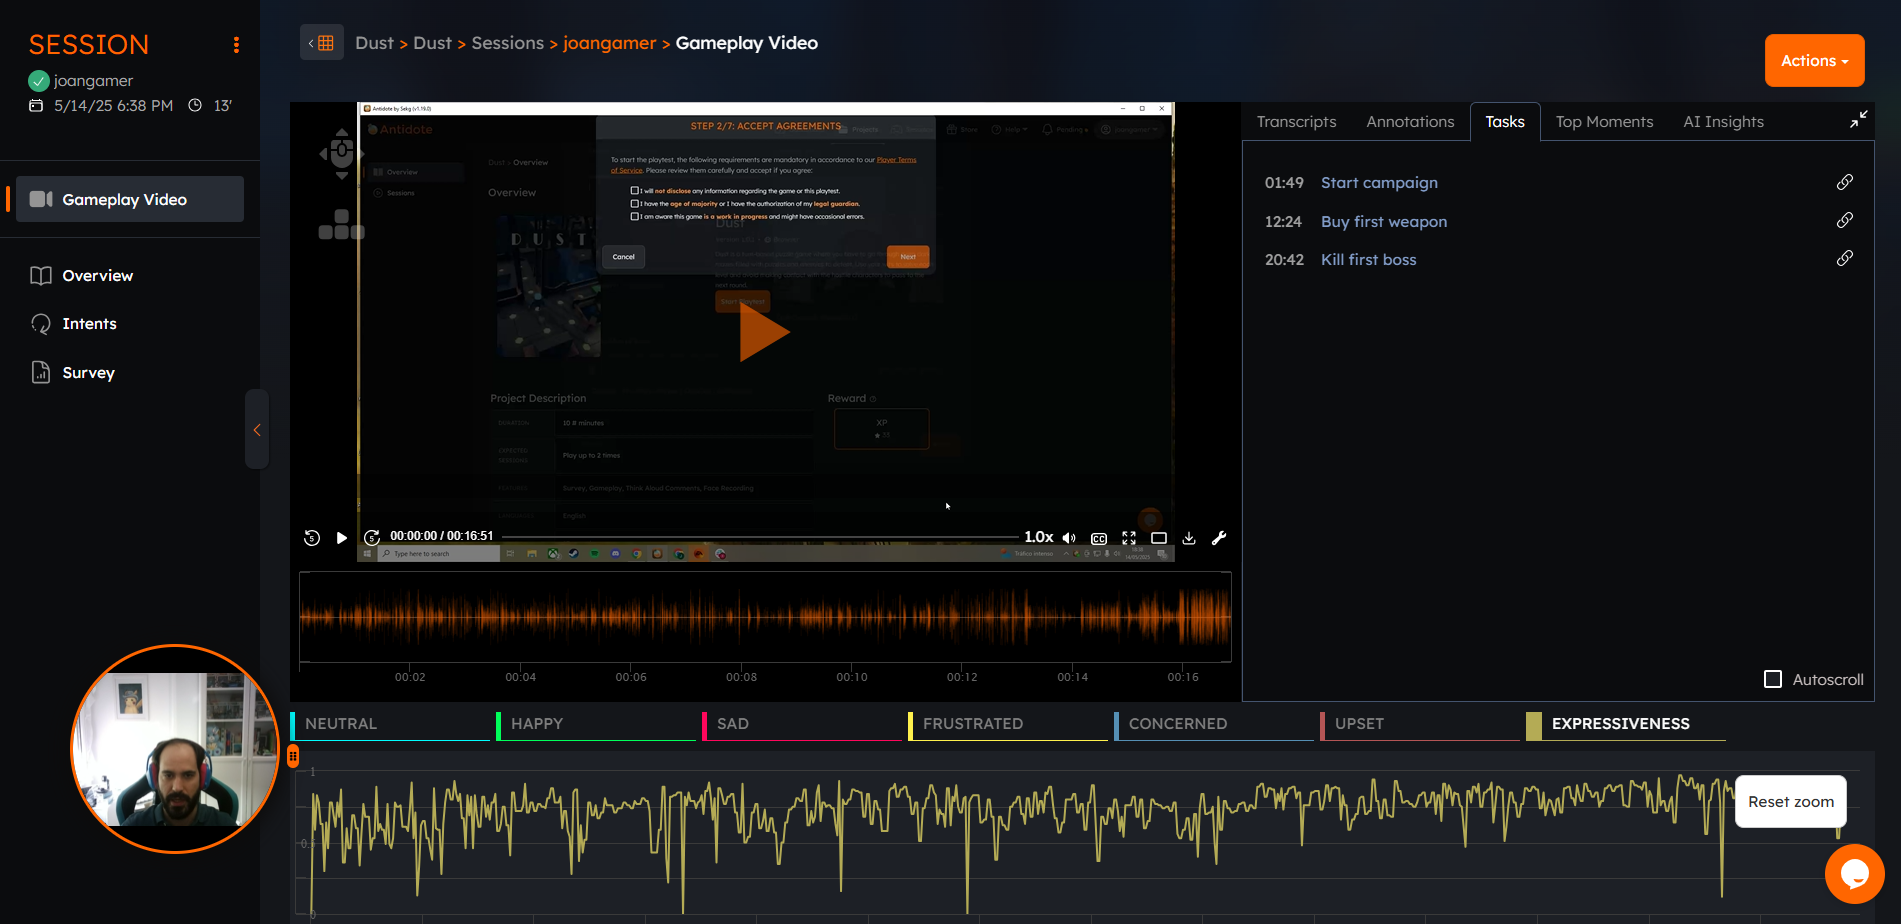Click the orange chart playhead handle
This screenshot has width=1901, height=924.
pos(293,756)
